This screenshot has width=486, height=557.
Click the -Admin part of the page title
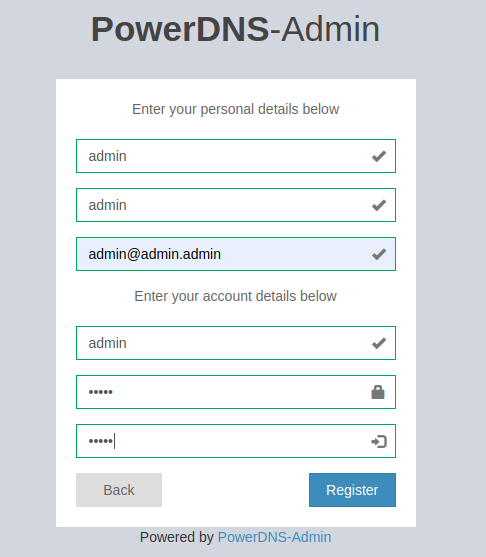(325, 29)
